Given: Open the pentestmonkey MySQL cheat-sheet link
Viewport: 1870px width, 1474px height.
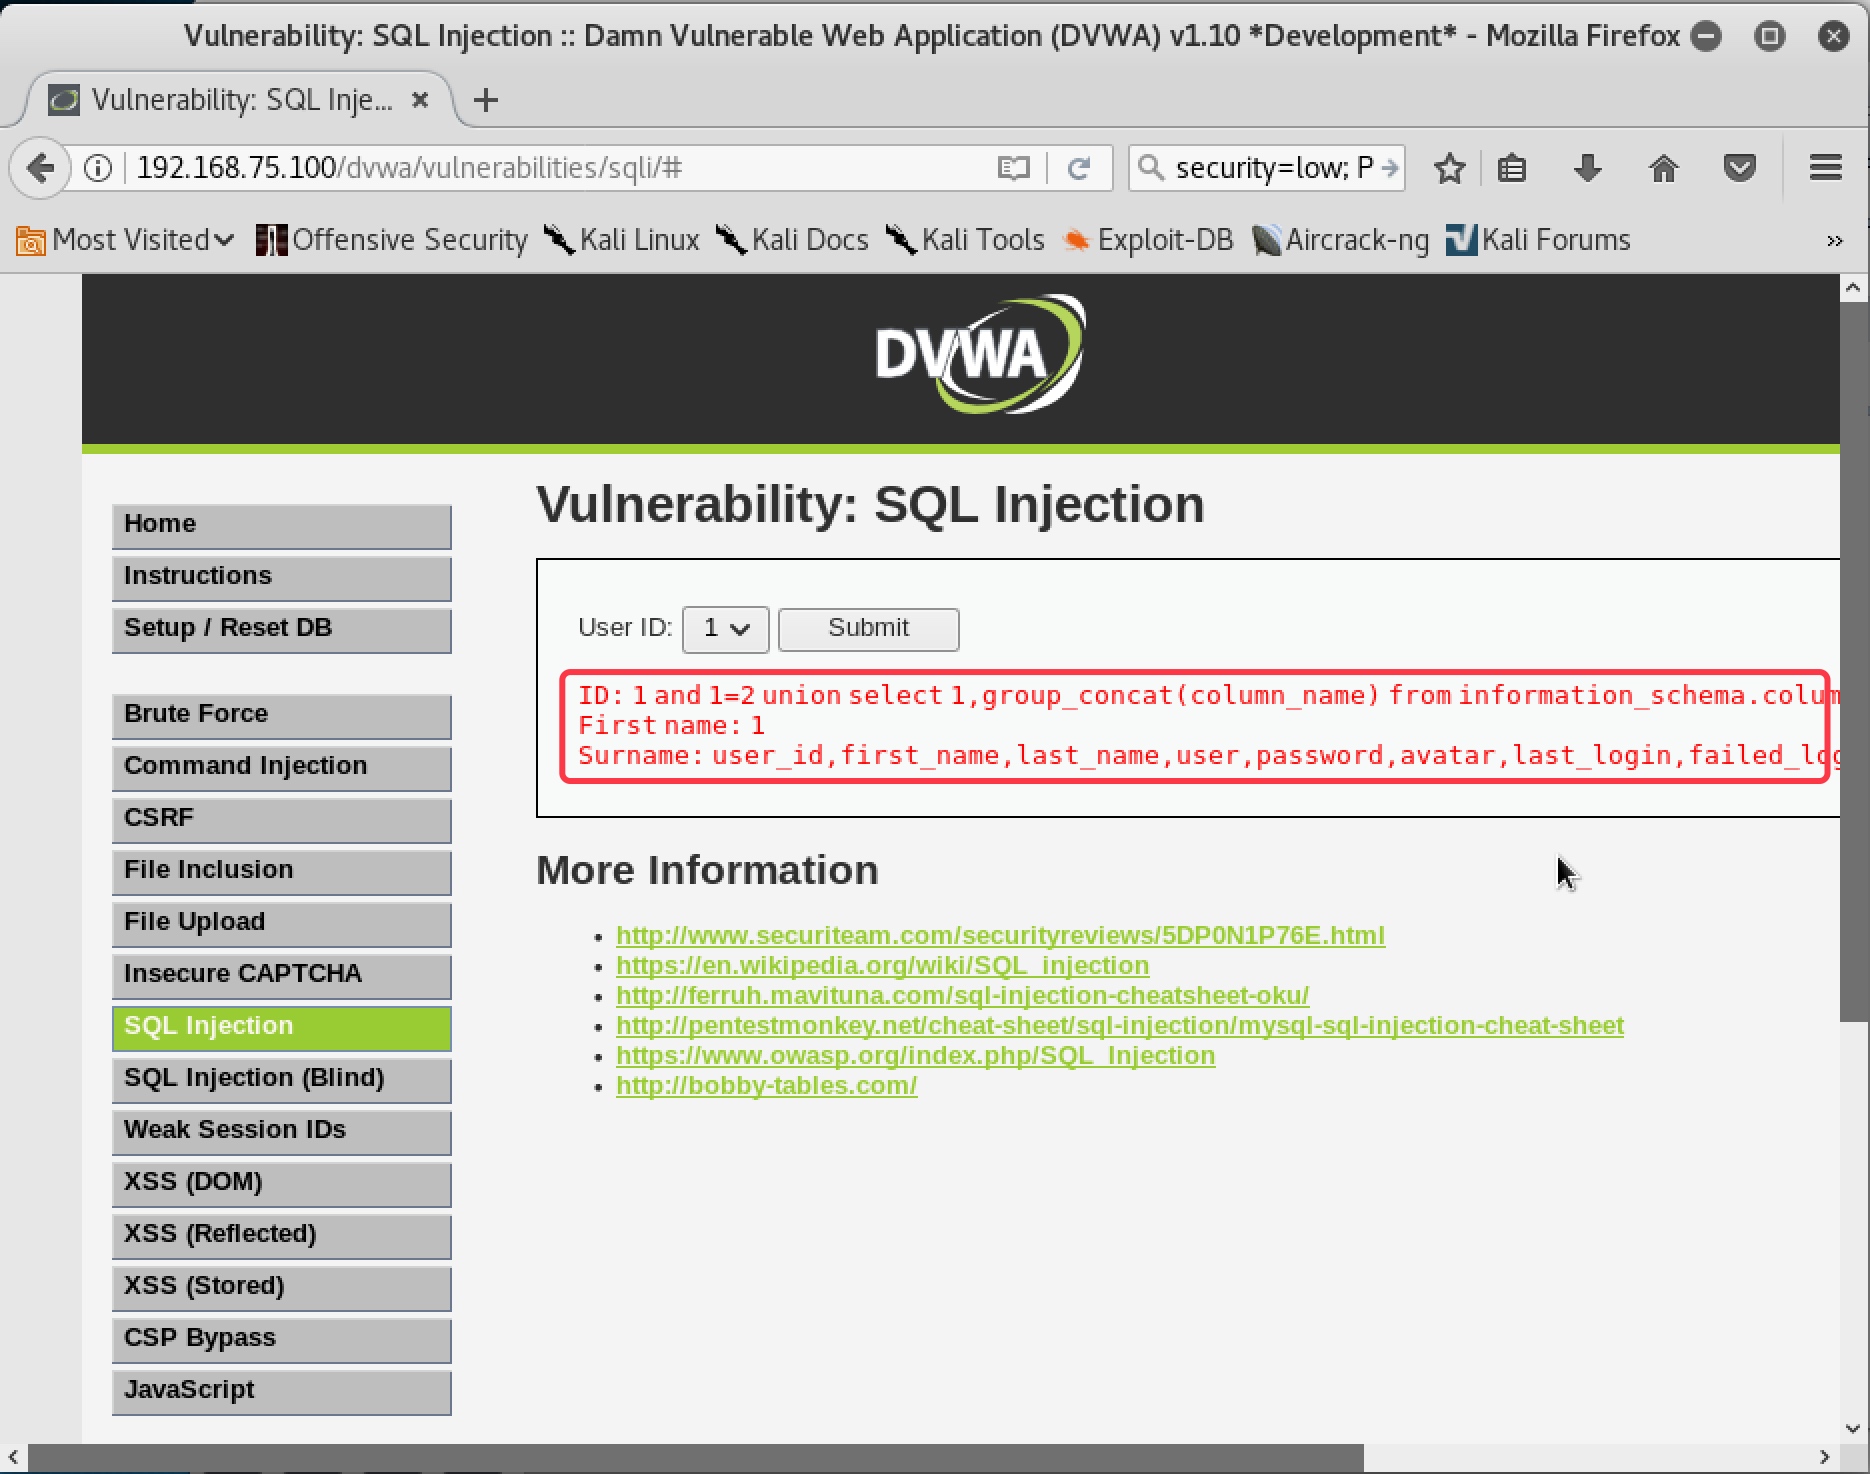Looking at the screenshot, I should coord(1120,1025).
